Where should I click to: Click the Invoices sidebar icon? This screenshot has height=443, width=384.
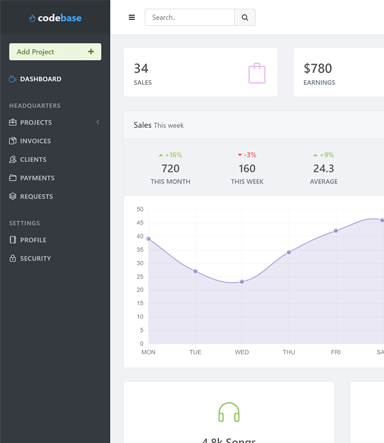pyautogui.click(x=13, y=141)
